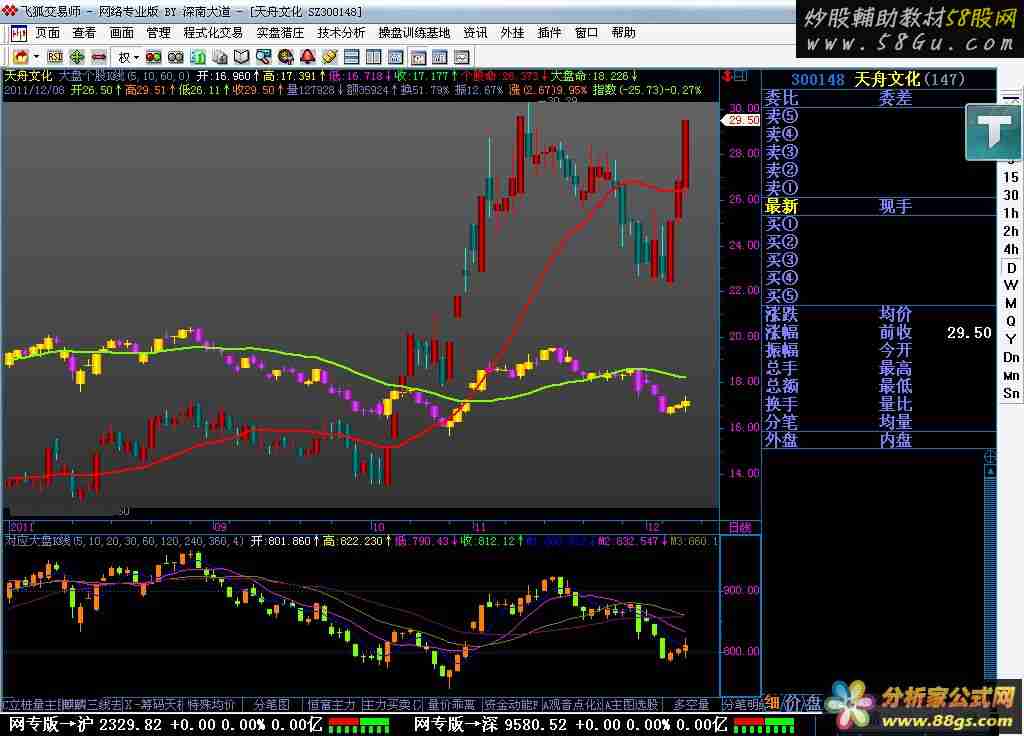The image size is (1024, 736).
Task: Click the 多空量 bottom tab
Action: pyautogui.click(x=690, y=704)
